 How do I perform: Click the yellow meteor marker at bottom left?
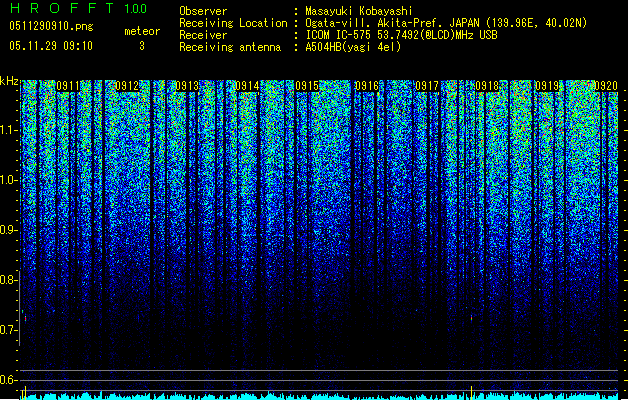(24, 393)
